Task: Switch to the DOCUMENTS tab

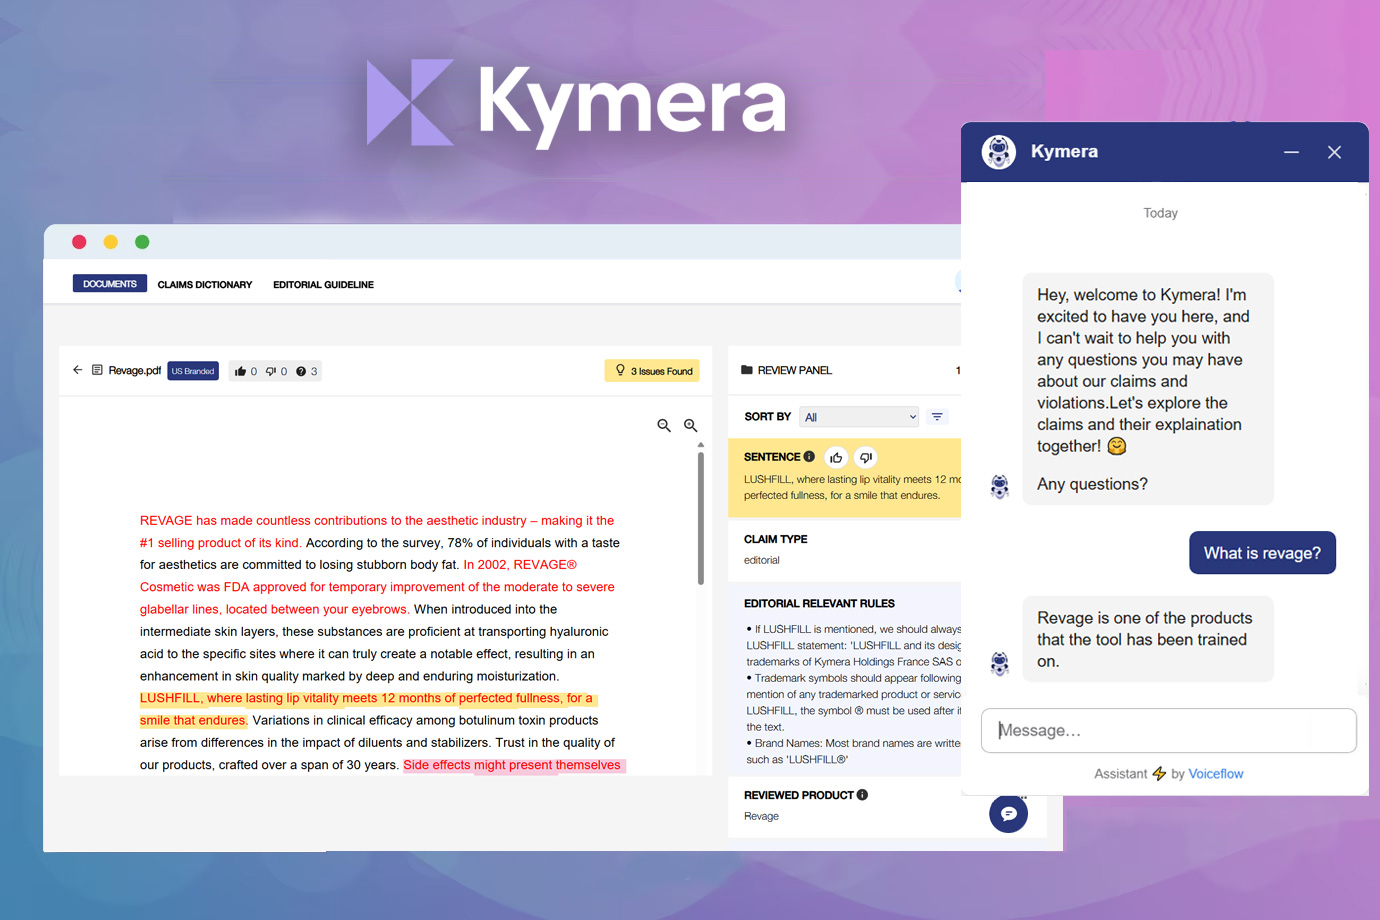Action: (x=110, y=284)
